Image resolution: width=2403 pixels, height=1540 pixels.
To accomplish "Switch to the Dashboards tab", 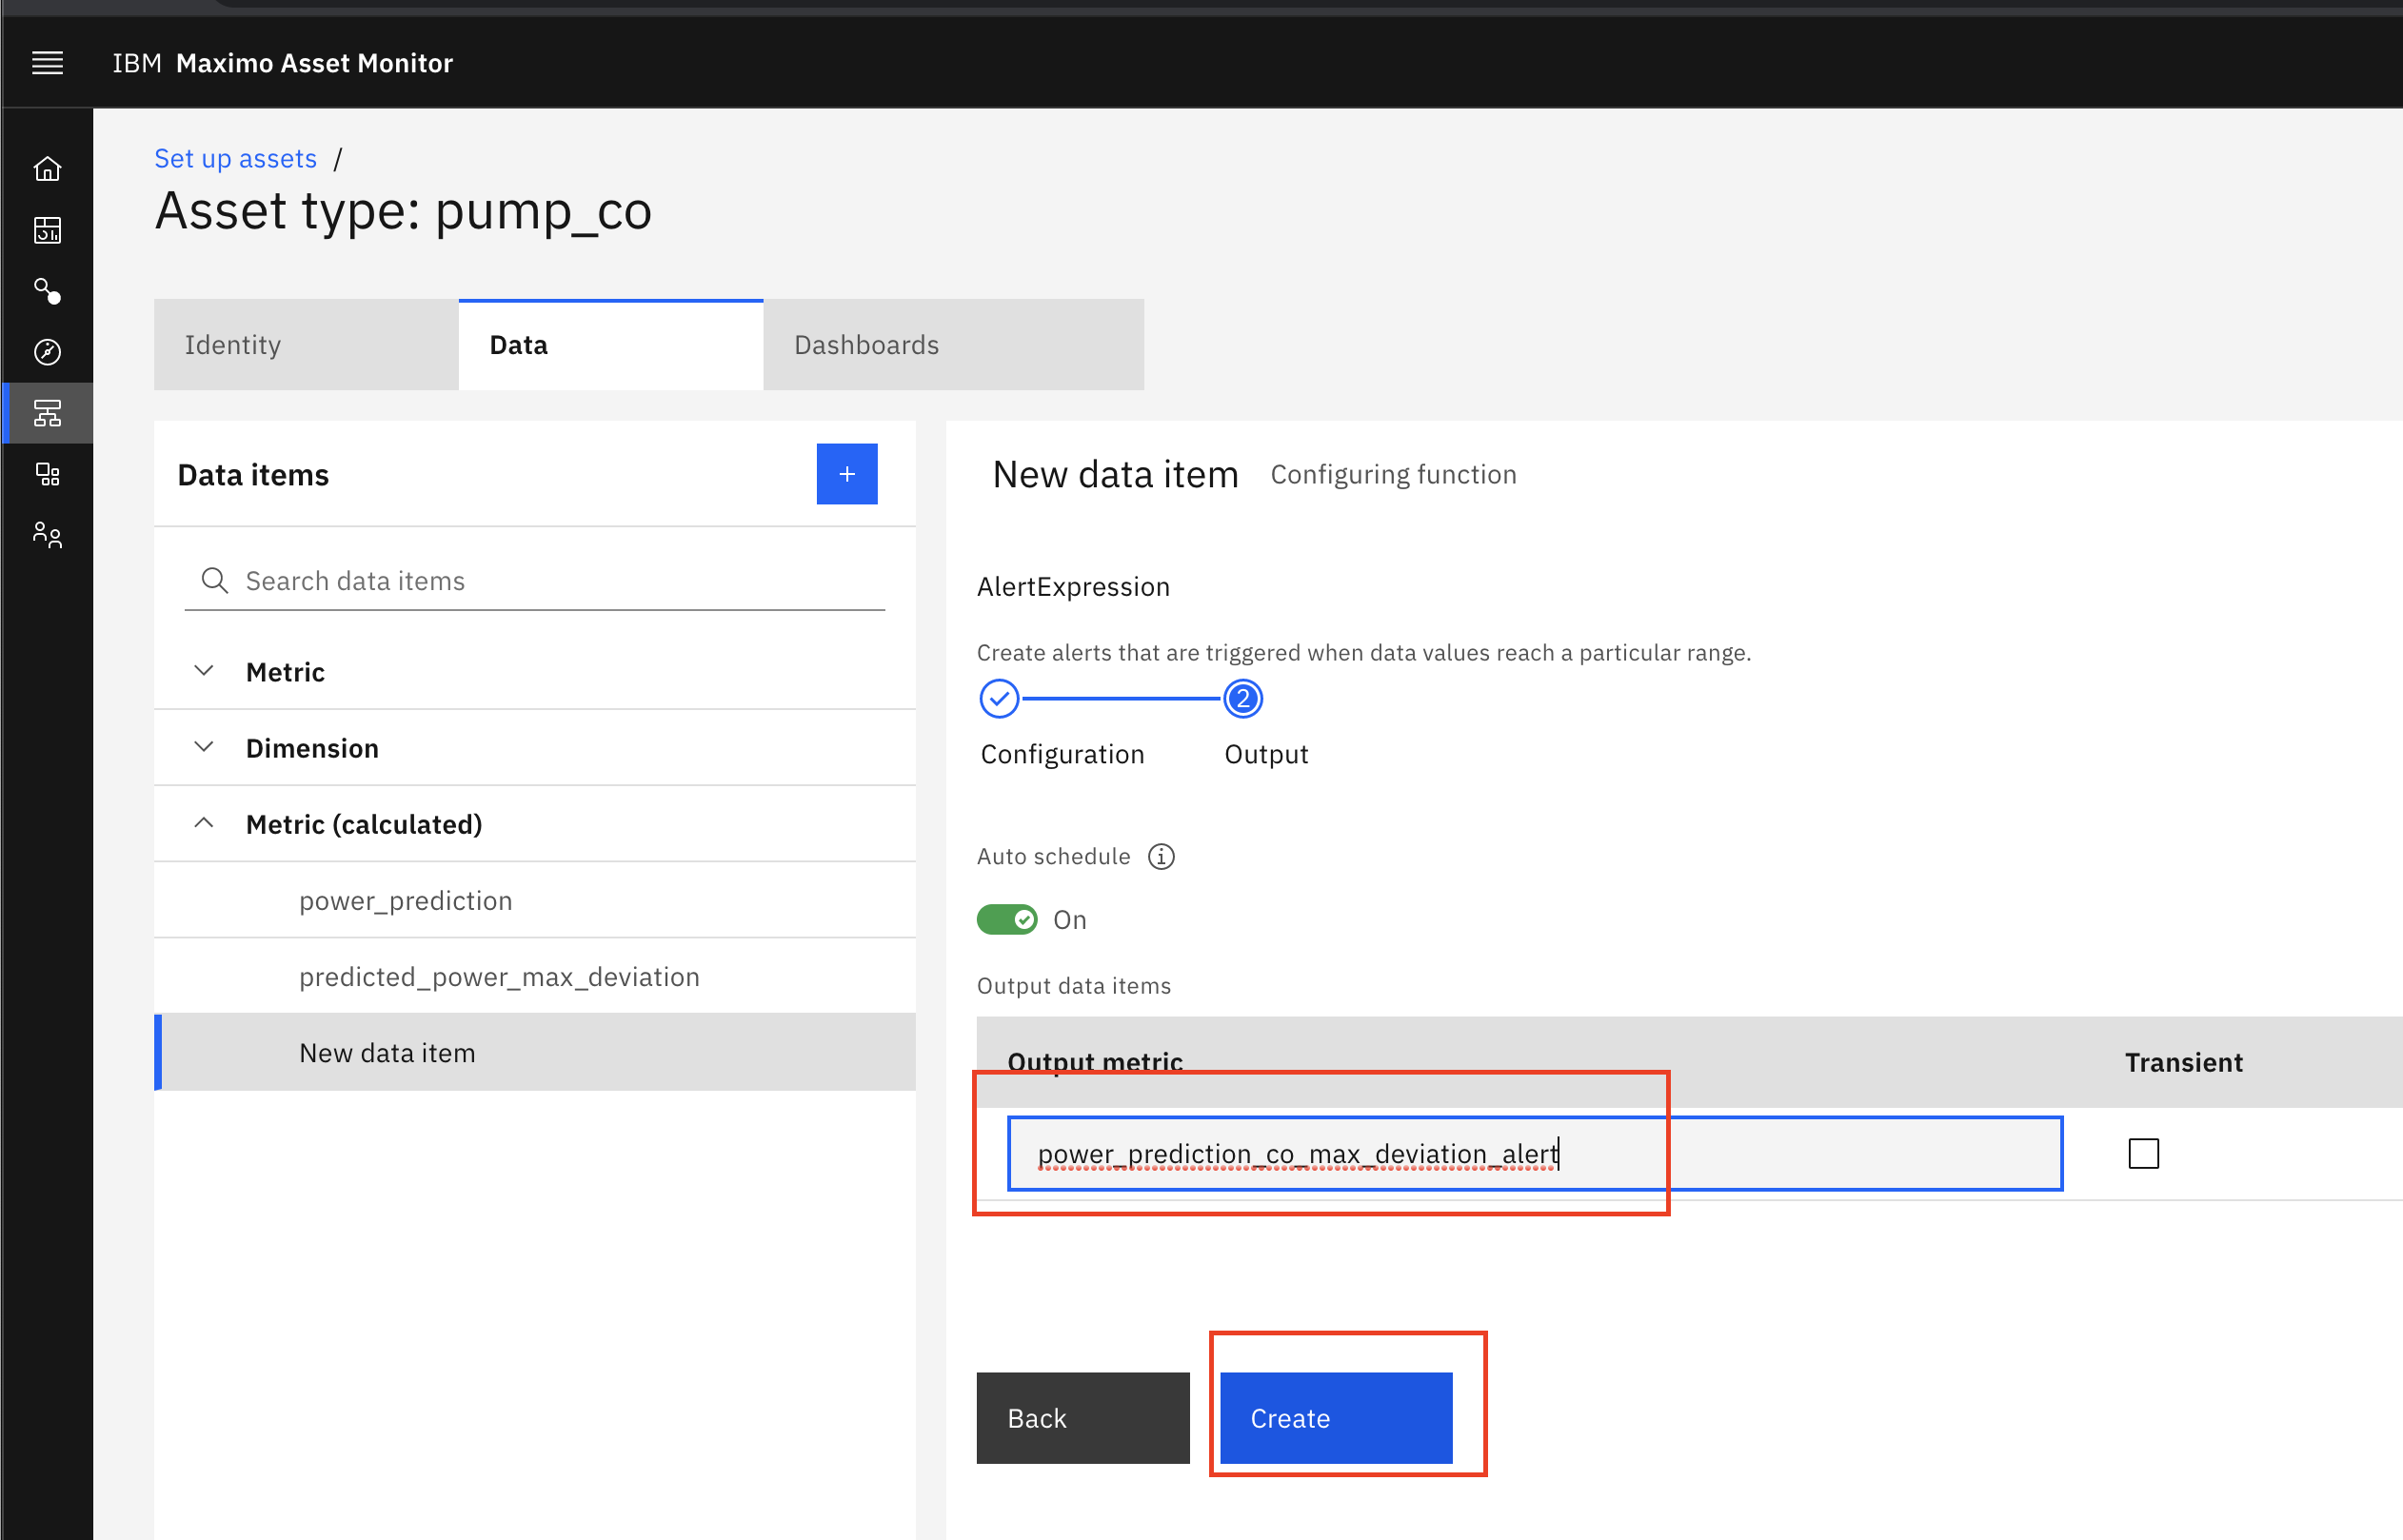I will (x=954, y=345).
